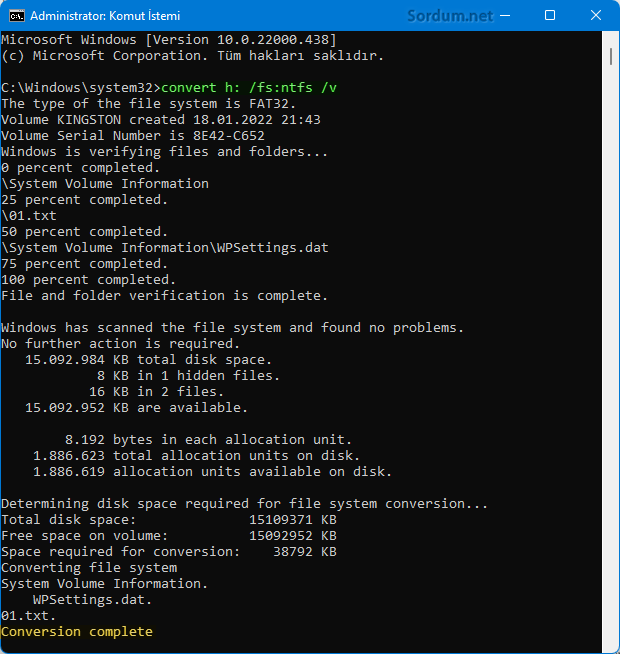Click the line 'Volume Serial Number is 8E42-C652'
The width and height of the screenshot is (620, 654).
tap(133, 136)
